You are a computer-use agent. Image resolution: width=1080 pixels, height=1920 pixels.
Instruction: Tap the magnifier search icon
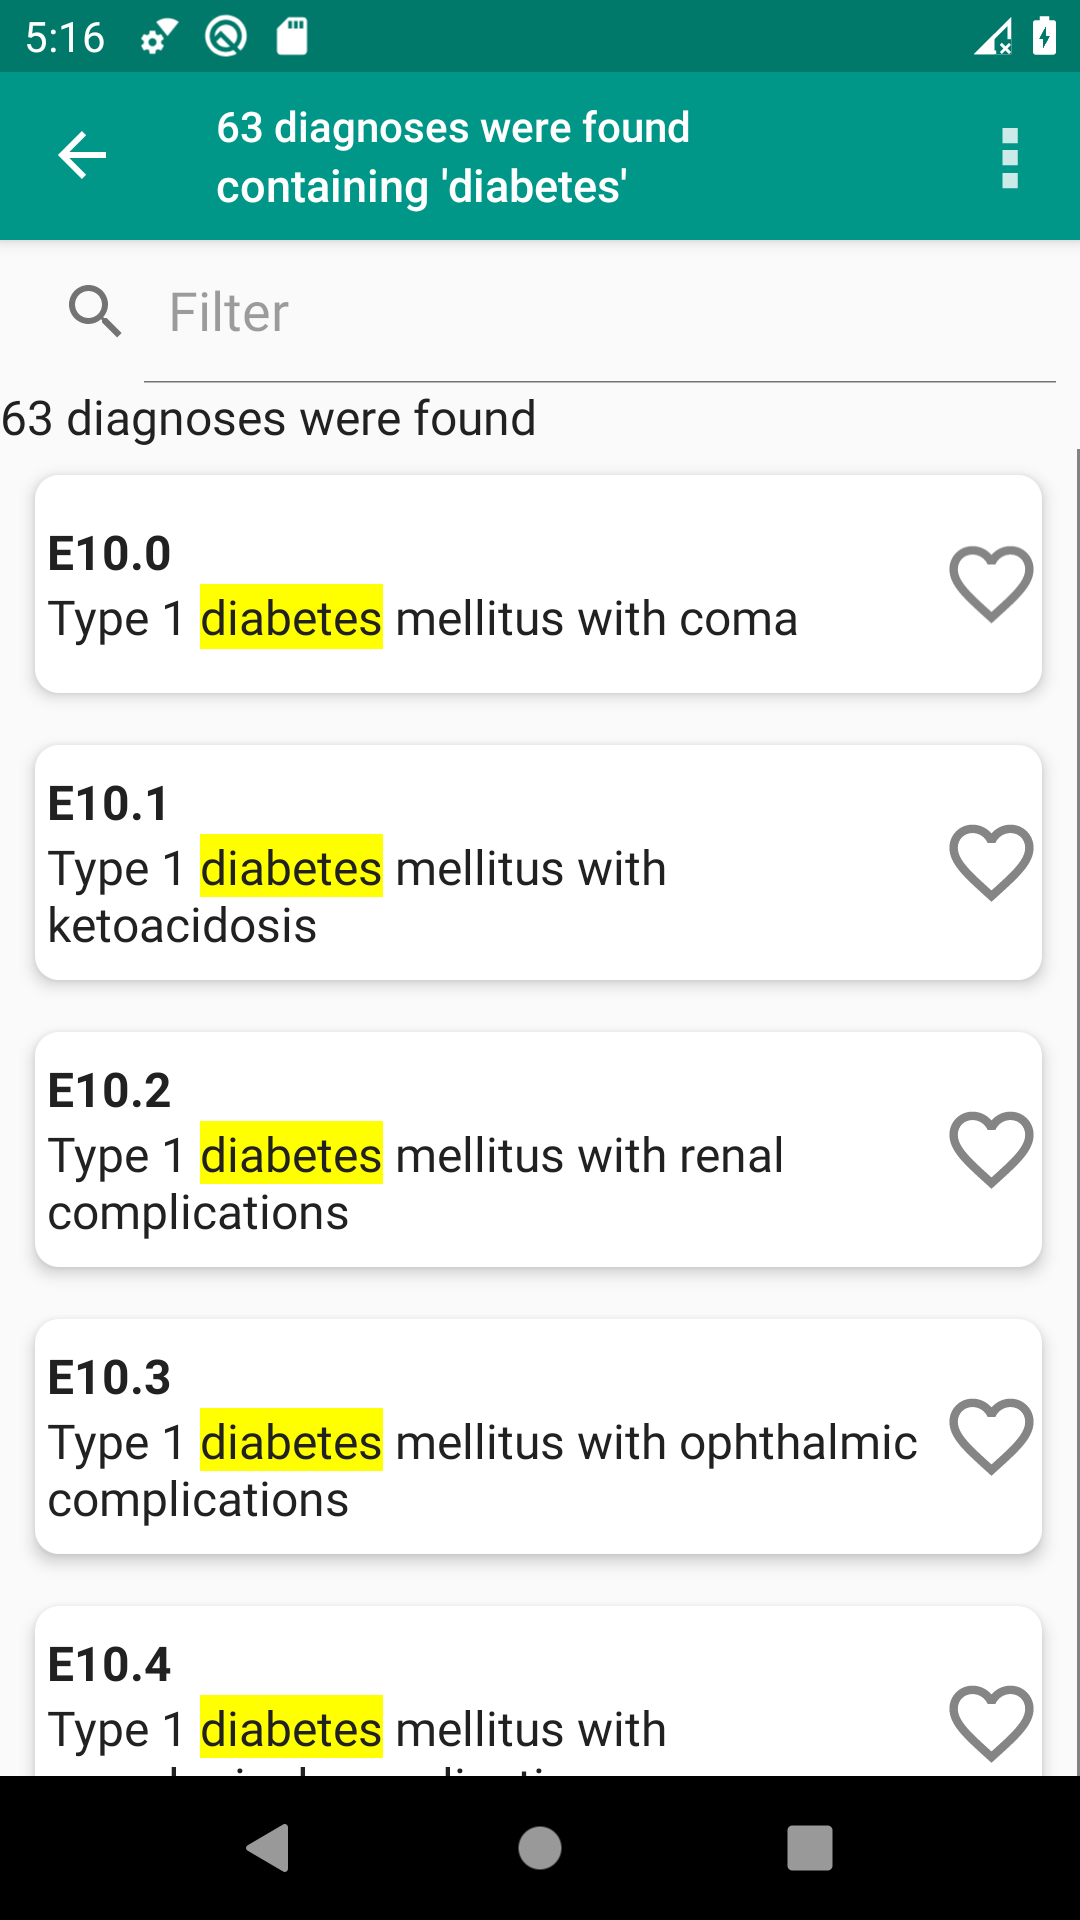point(95,311)
